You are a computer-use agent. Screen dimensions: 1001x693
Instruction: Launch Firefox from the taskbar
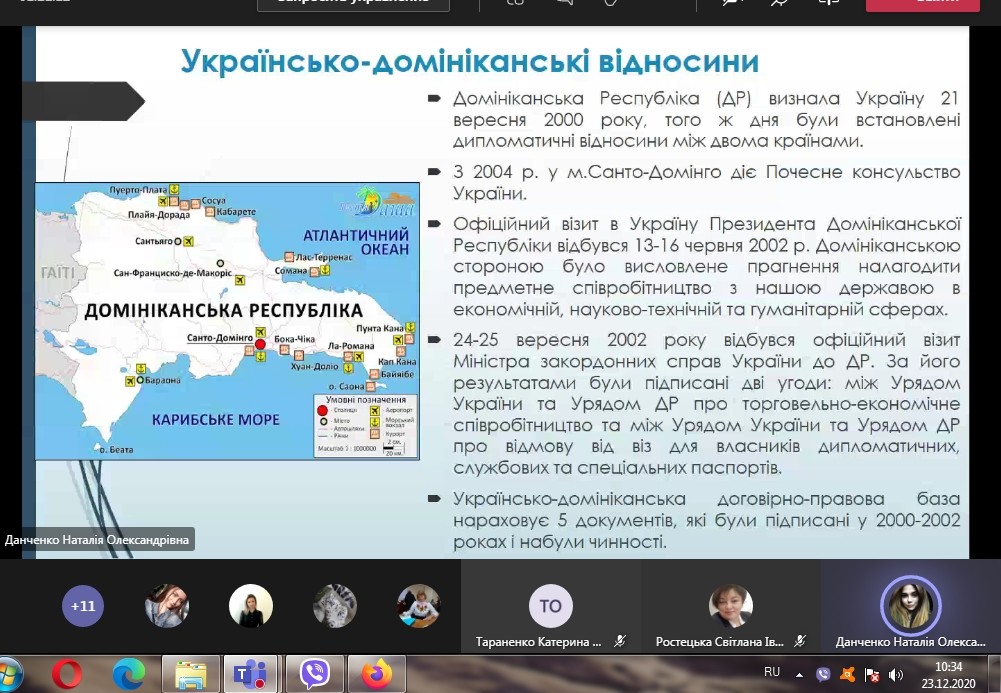coord(376,674)
